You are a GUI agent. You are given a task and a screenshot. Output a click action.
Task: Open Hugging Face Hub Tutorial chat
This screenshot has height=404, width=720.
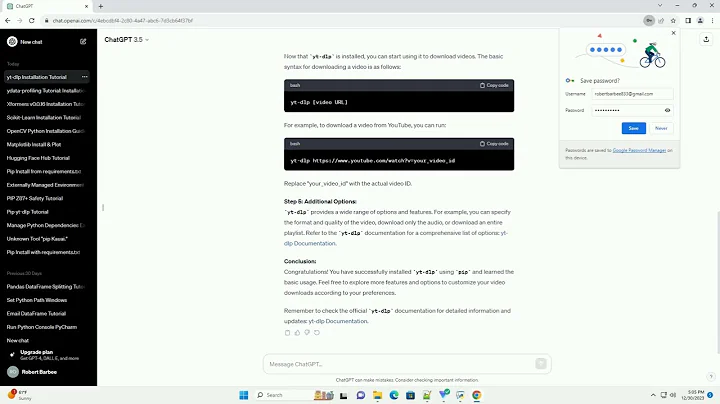click(47, 158)
